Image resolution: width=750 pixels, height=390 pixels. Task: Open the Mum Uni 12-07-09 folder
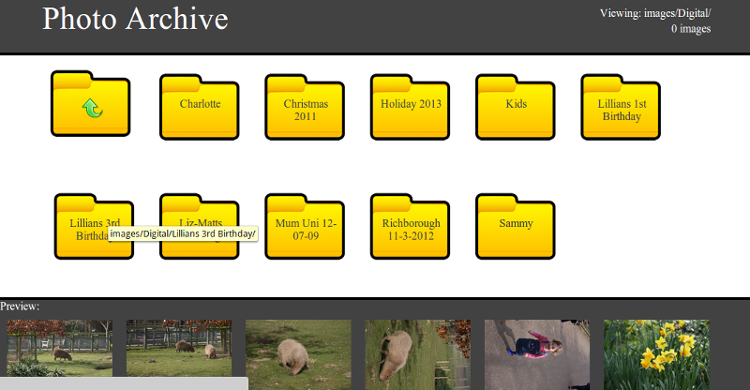(305, 227)
